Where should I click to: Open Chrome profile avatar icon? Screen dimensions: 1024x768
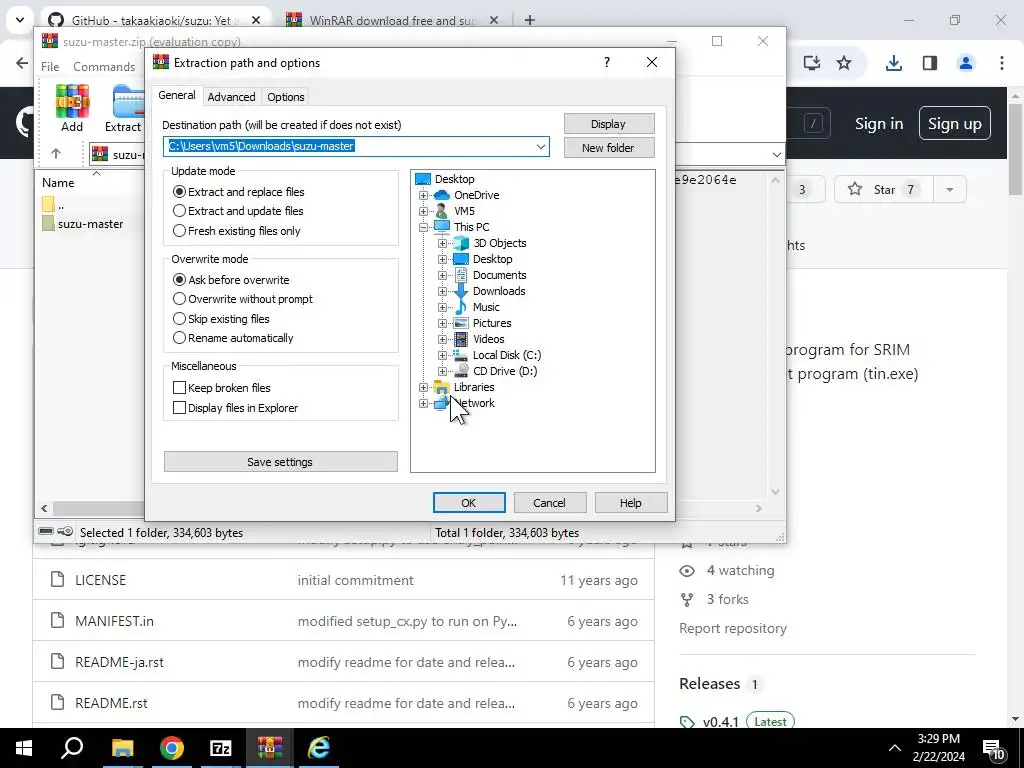click(965, 63)
